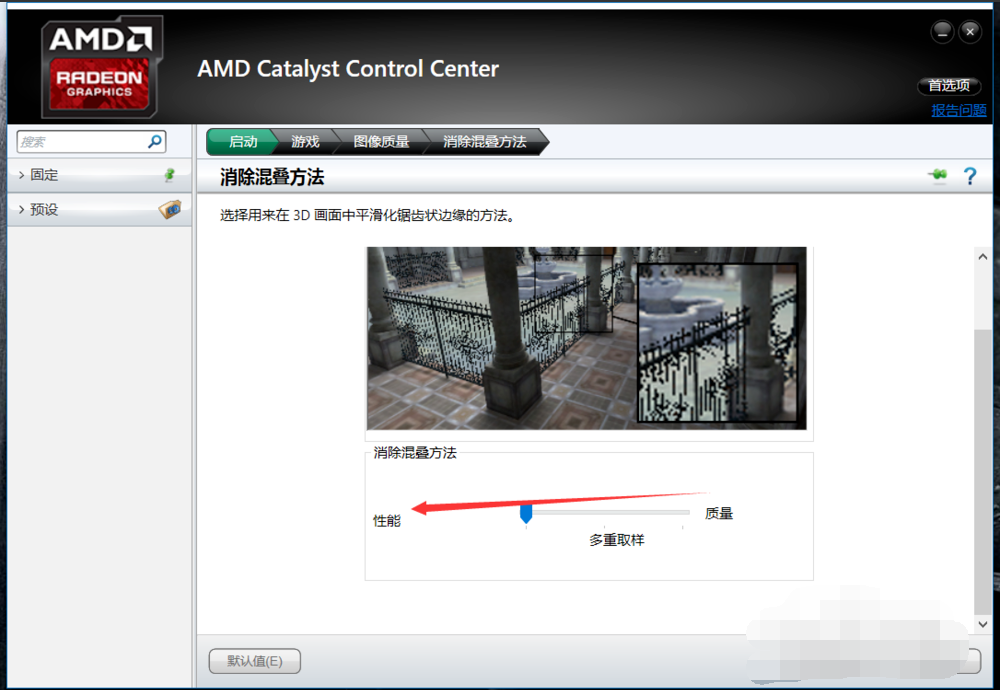The image size is (1000, 690).
Task: Click the green pin icon beside 固定
Action: [169, 175]
